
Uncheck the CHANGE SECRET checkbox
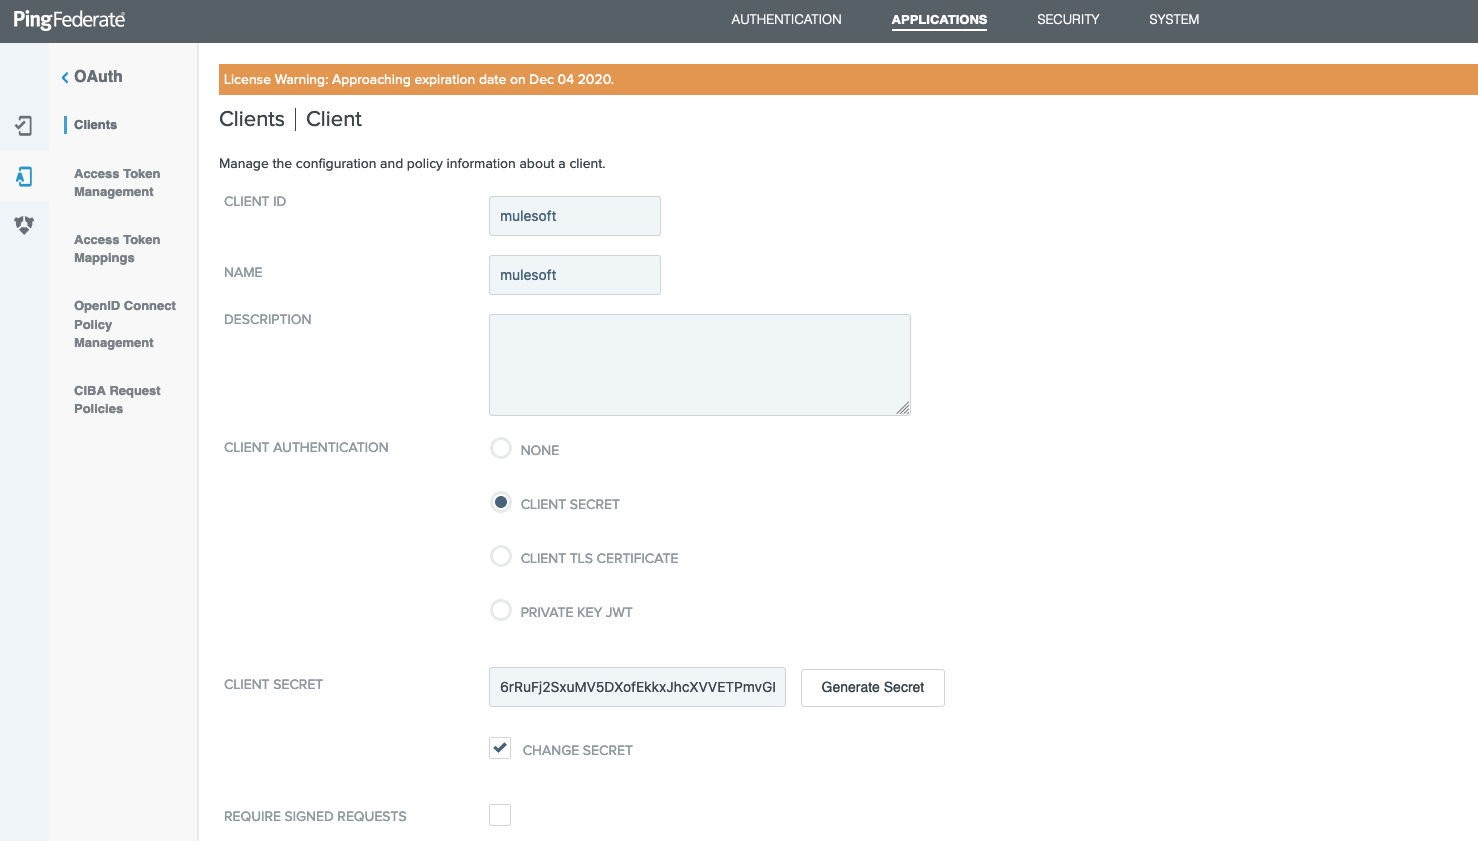click(500, 749)
